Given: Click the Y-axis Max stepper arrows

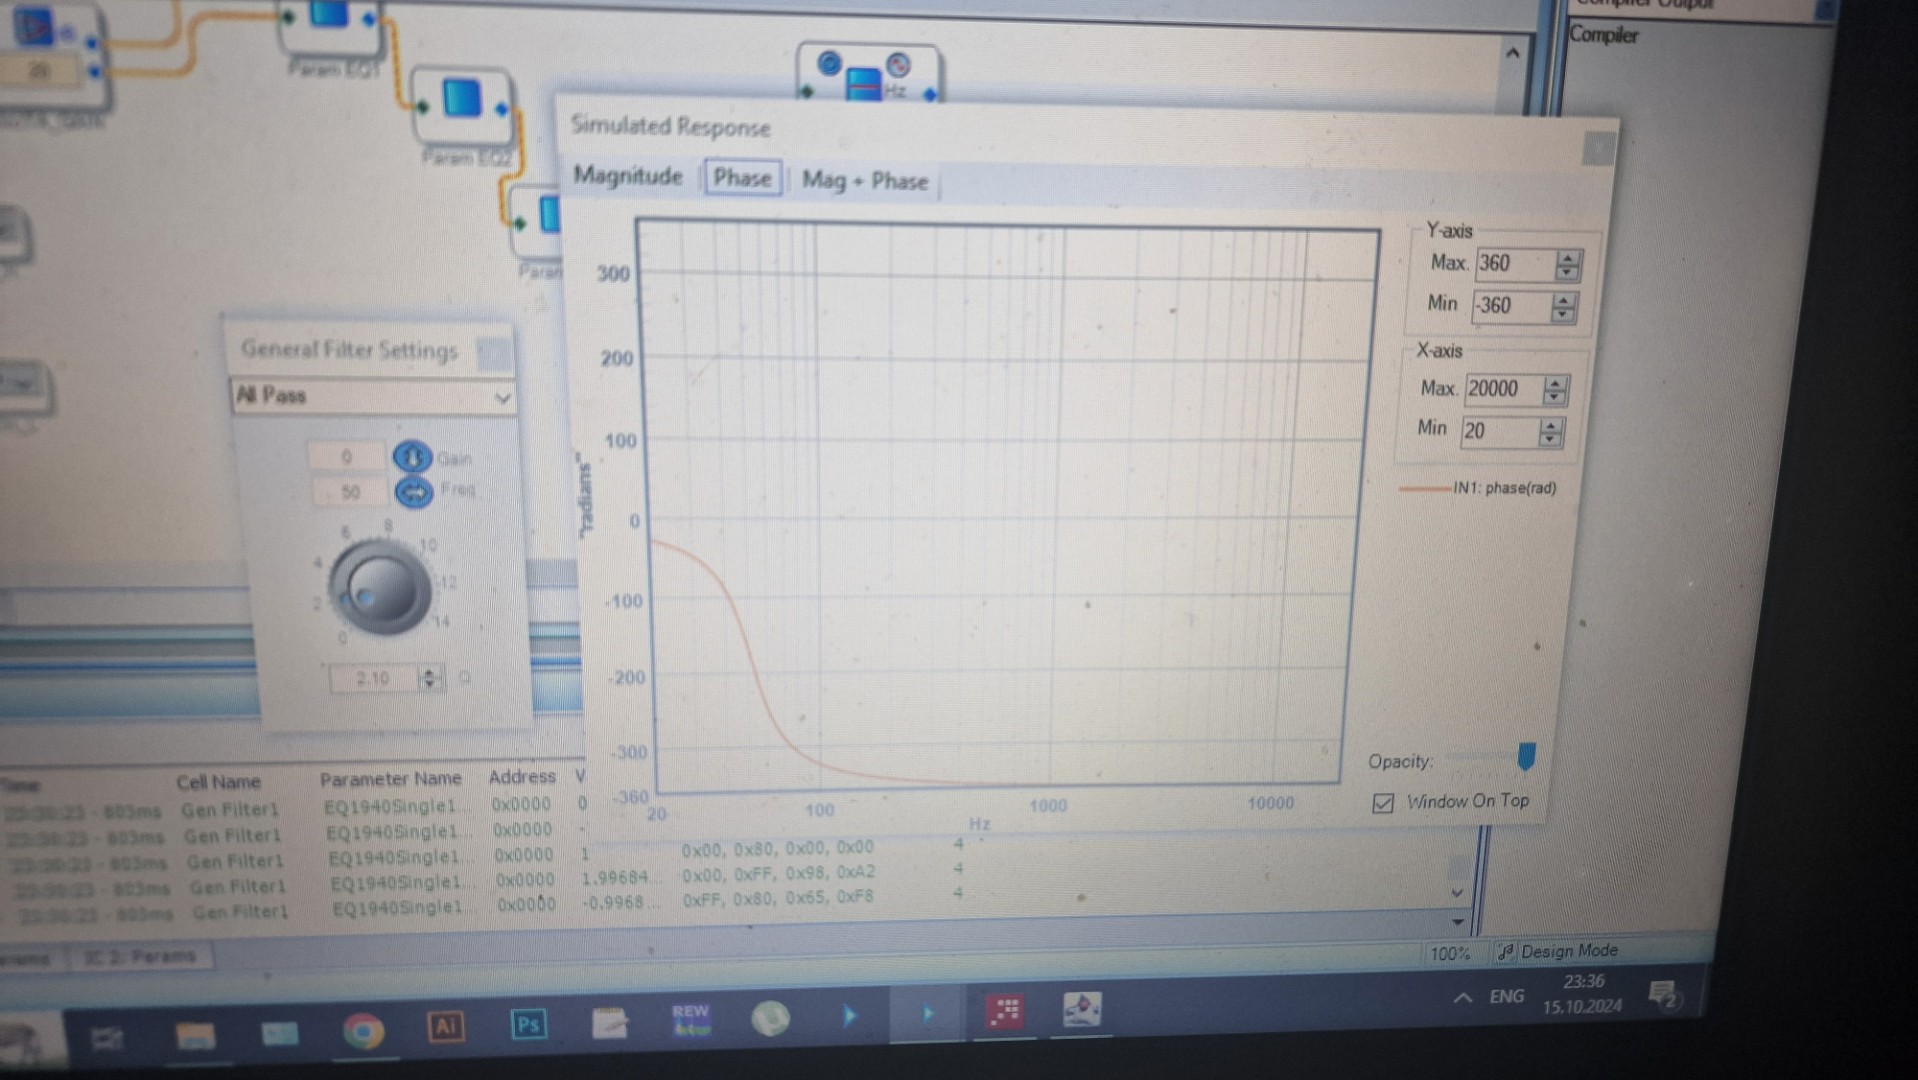Looking at the screenshot, I should [1567, 265].
